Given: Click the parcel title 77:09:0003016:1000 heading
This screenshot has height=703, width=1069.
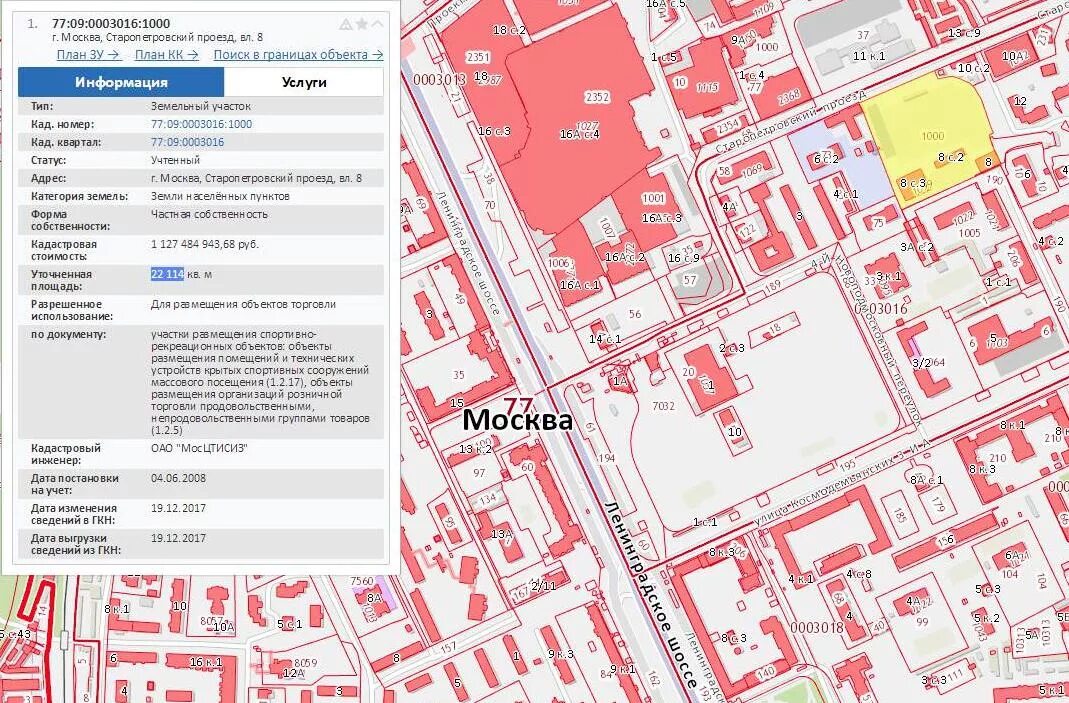Looking at the screenshot, I should pos(111,23).
